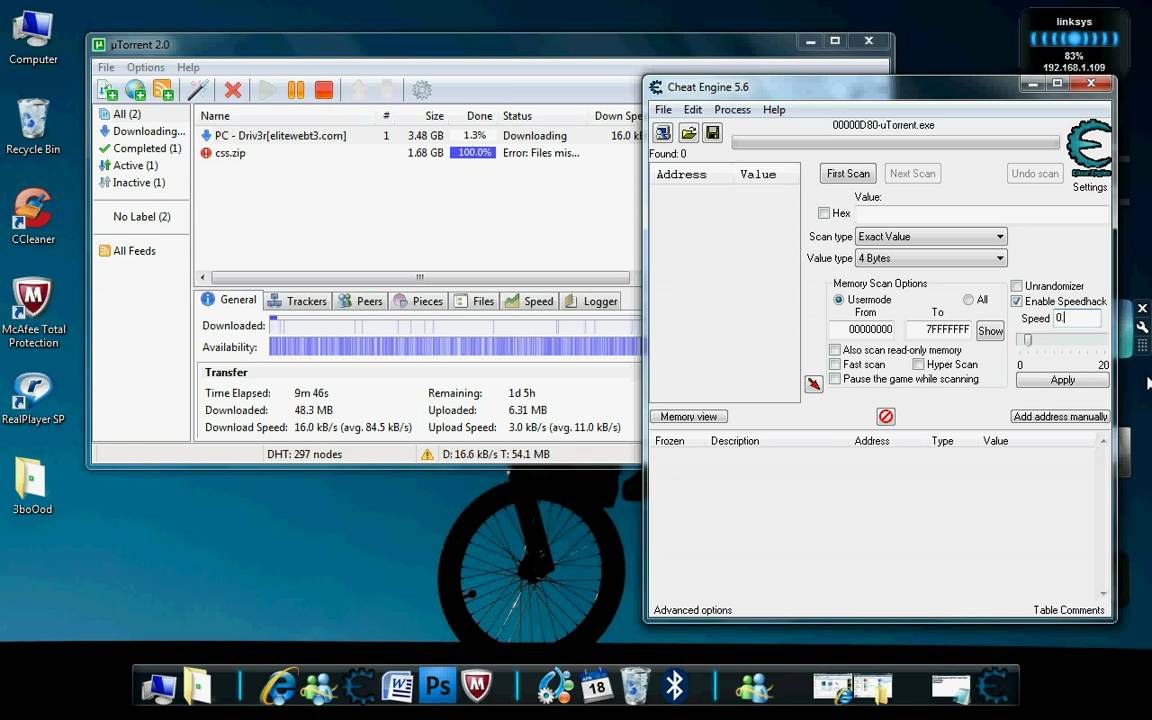This screenshot has height=720, width=1152.
Task: Open Recycle Bin desktop icon
Action: pyautogui.click(x=33, y=126)
